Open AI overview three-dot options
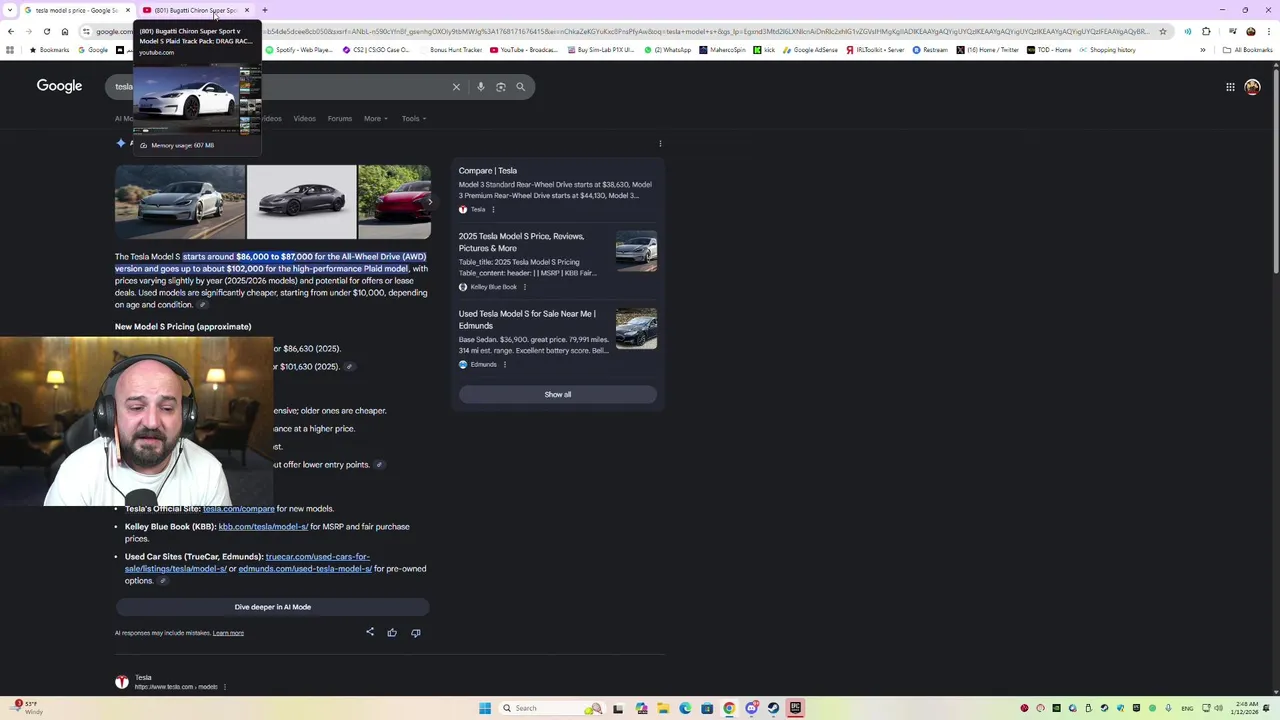Image resolution: width=1280 pixels, height=720 pixels. (x=660, y=144)
